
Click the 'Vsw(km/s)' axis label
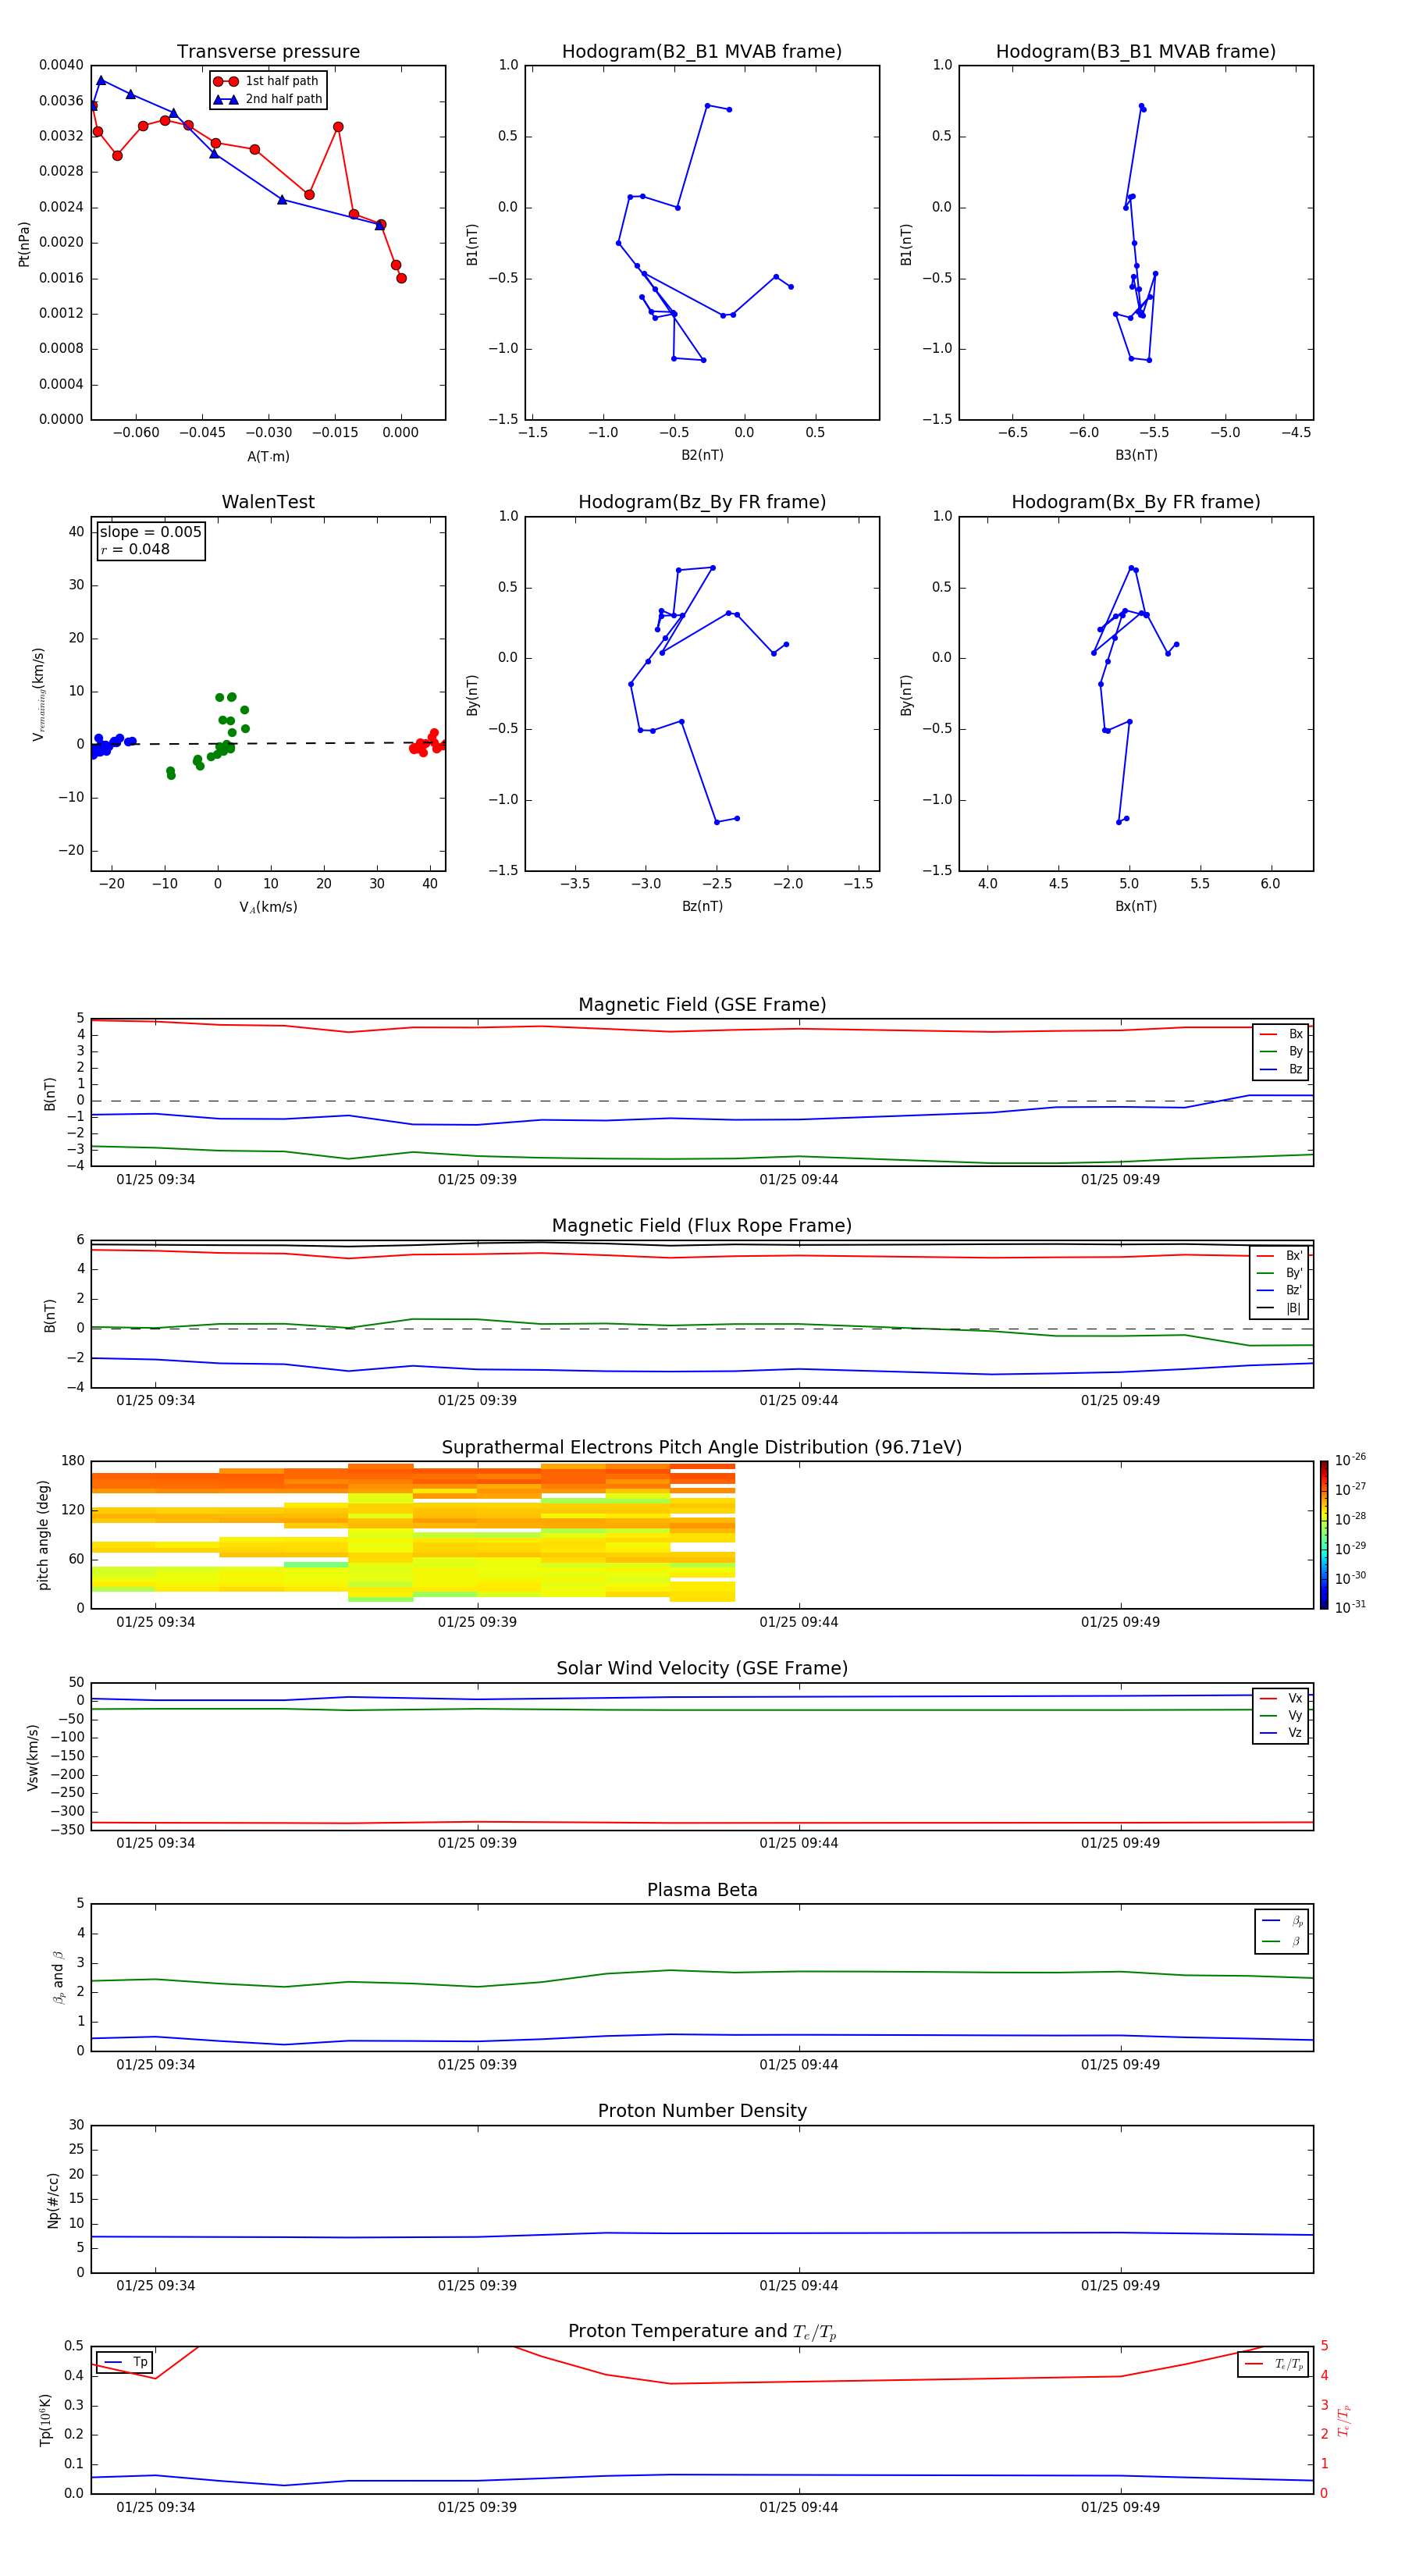click(x=32, y=1757)
